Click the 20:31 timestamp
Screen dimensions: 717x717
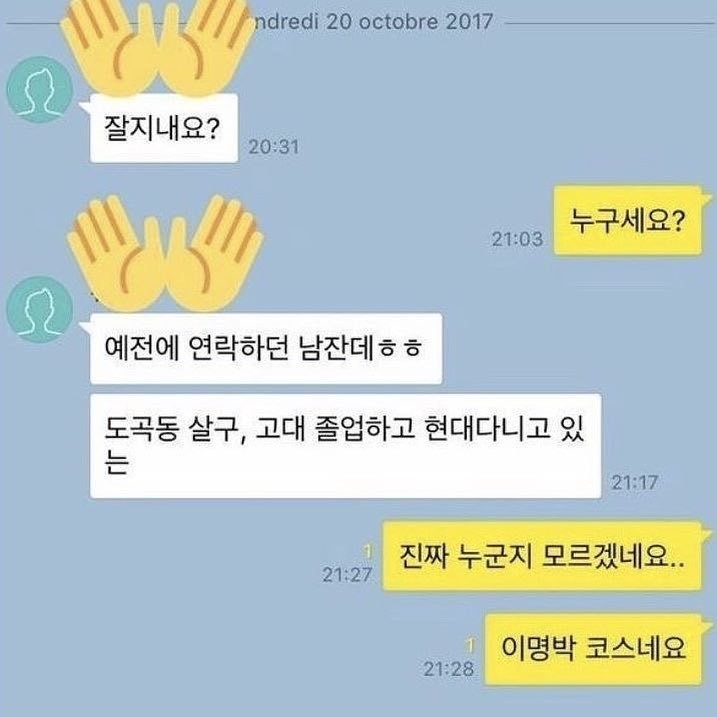tap(273, 147)
